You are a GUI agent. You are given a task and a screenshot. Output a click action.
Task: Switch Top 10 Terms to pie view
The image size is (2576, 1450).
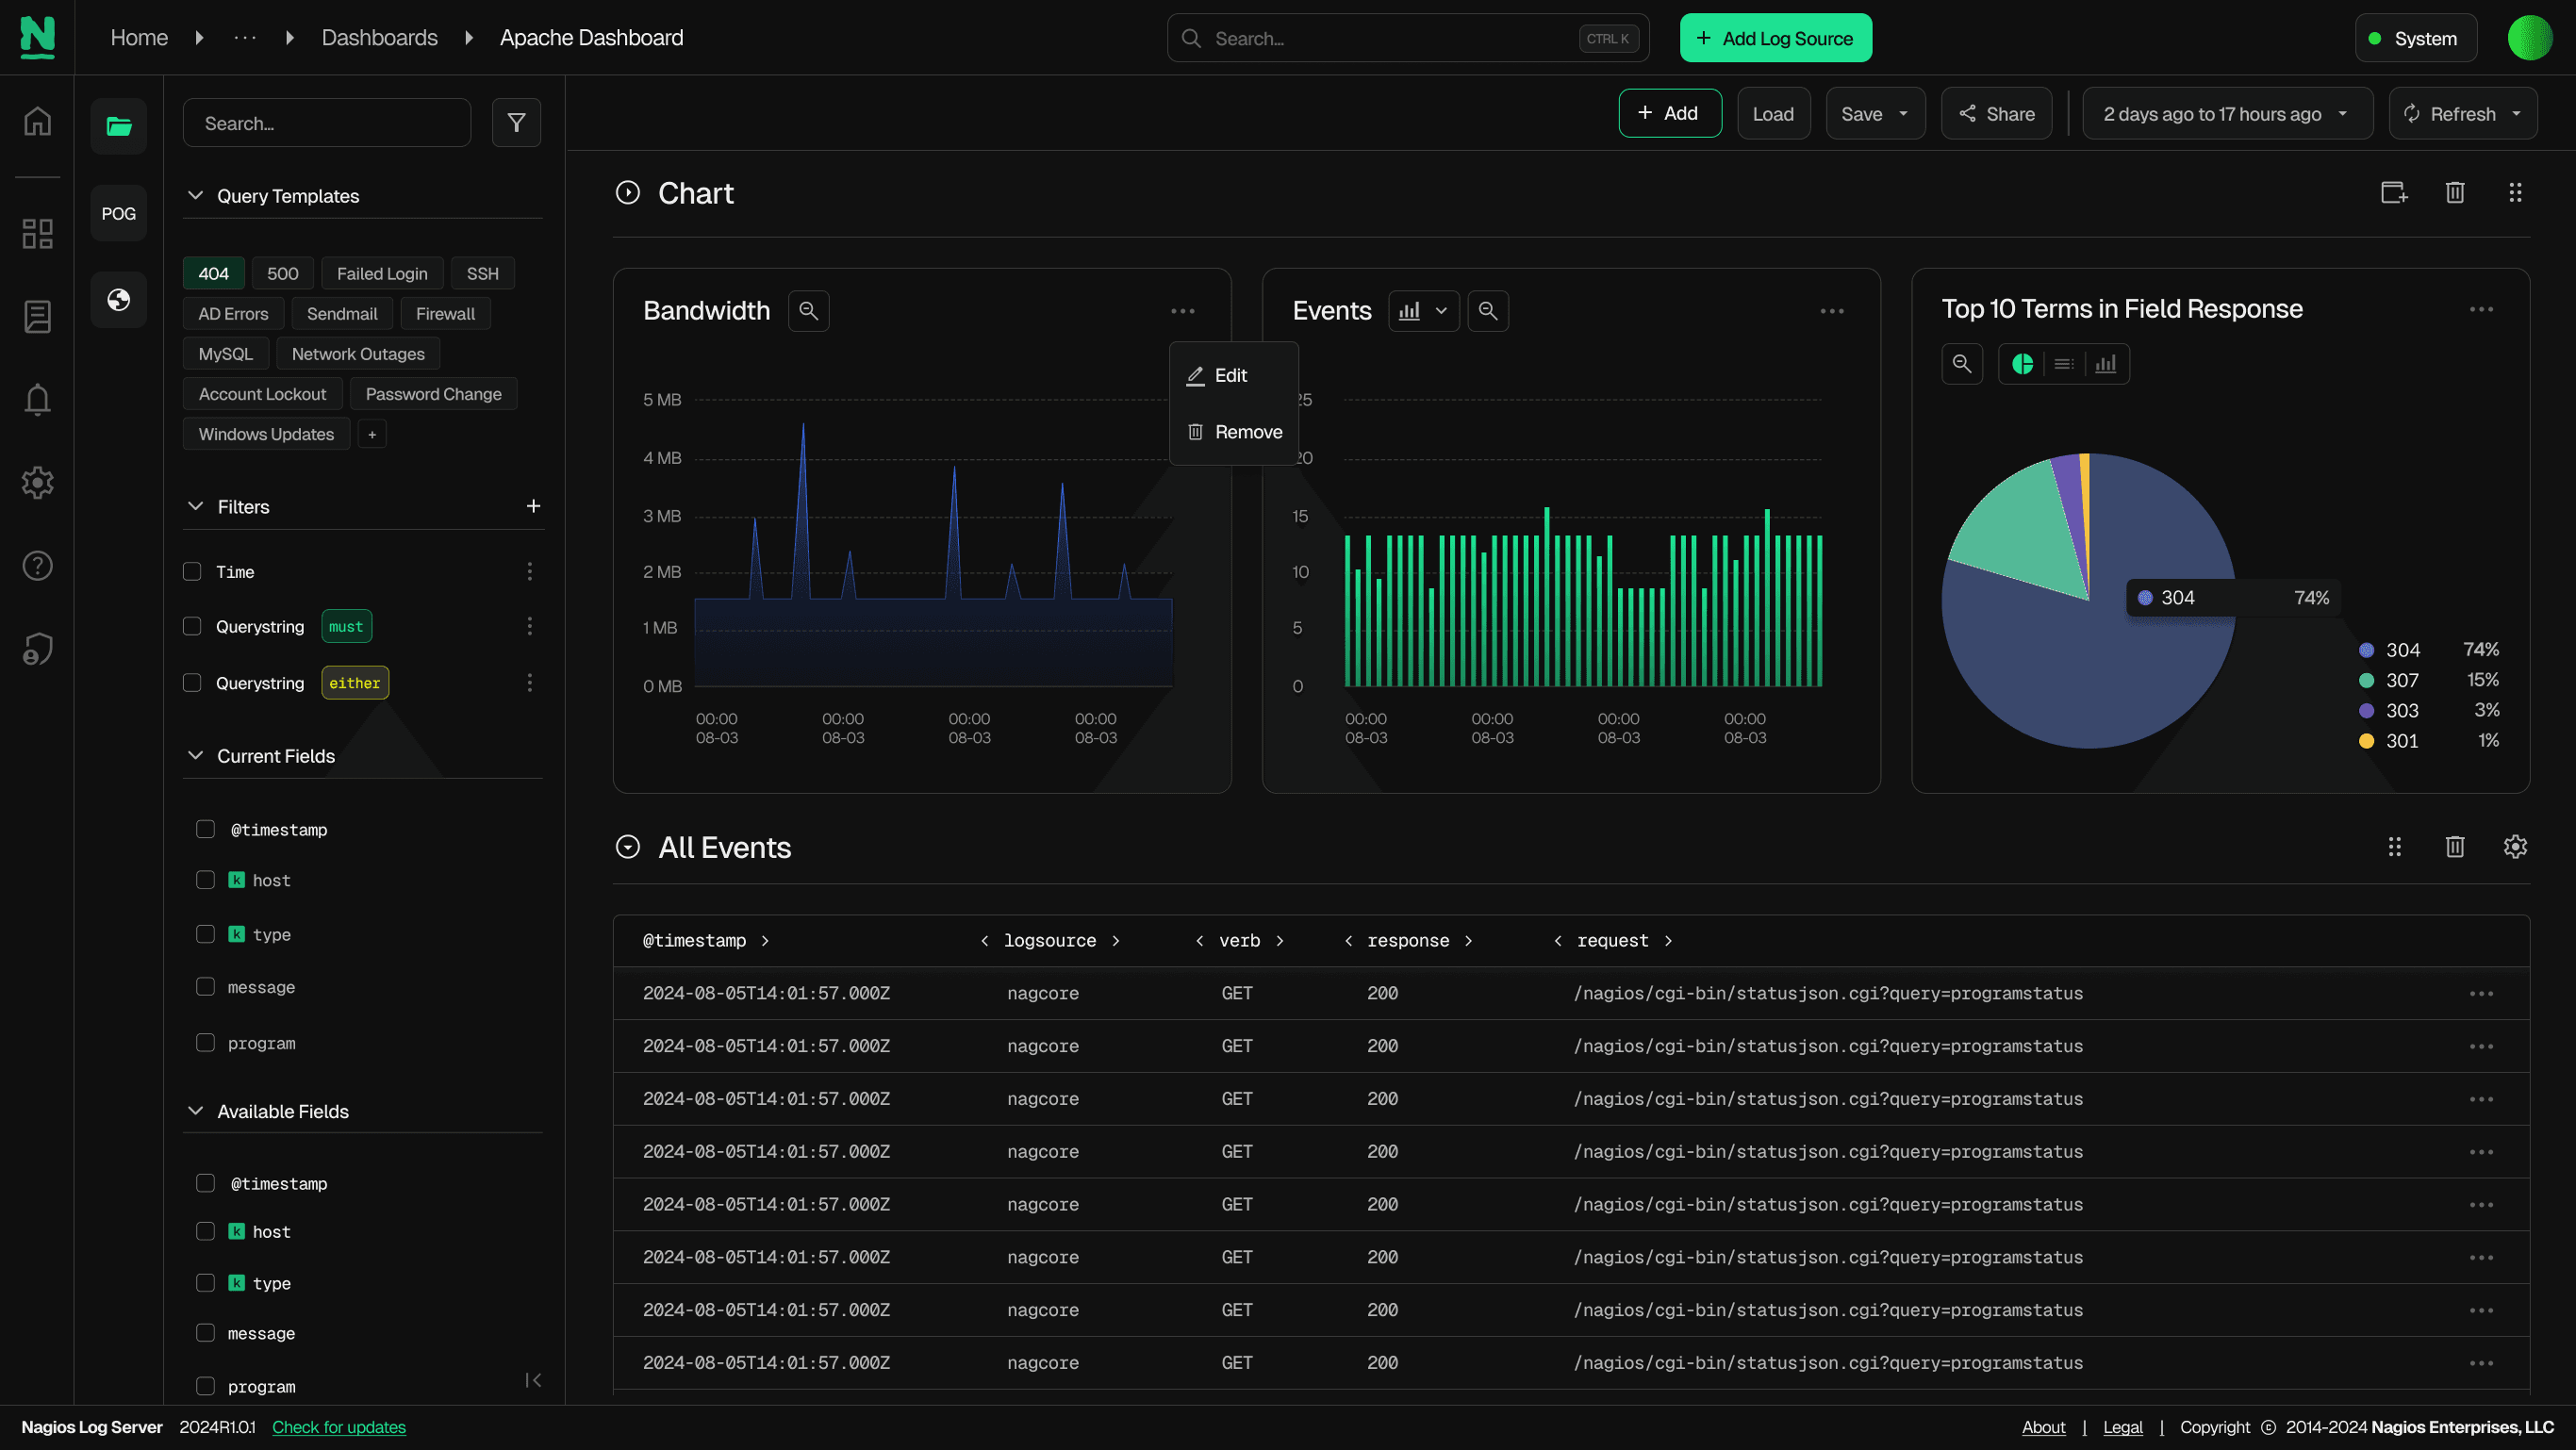[2022, 364]
